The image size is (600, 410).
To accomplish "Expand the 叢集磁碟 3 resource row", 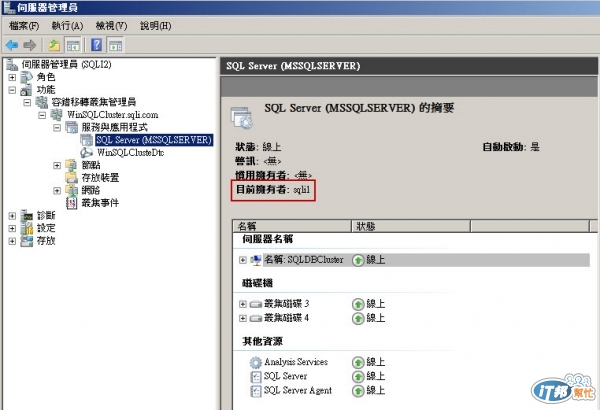I will [x=243, y=304].
